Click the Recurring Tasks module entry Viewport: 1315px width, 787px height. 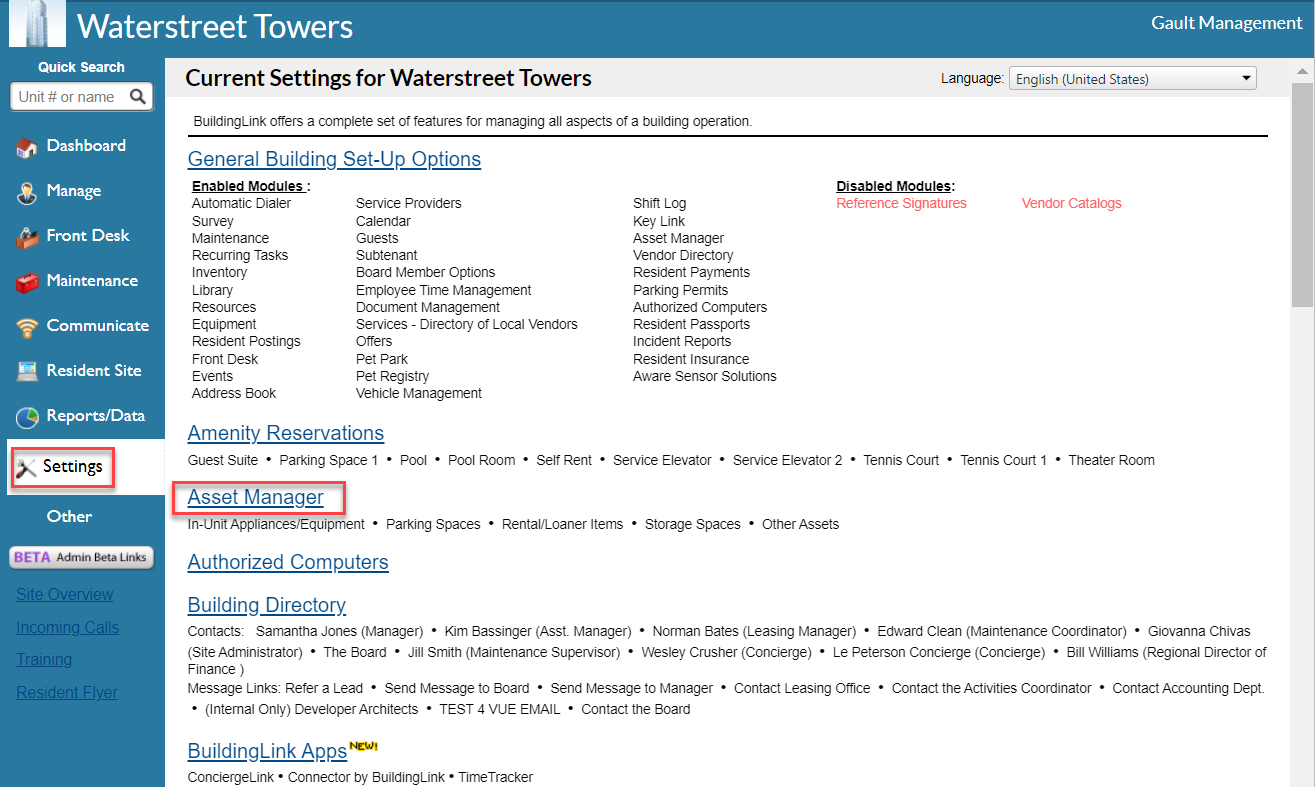click(x=240, y=255)
